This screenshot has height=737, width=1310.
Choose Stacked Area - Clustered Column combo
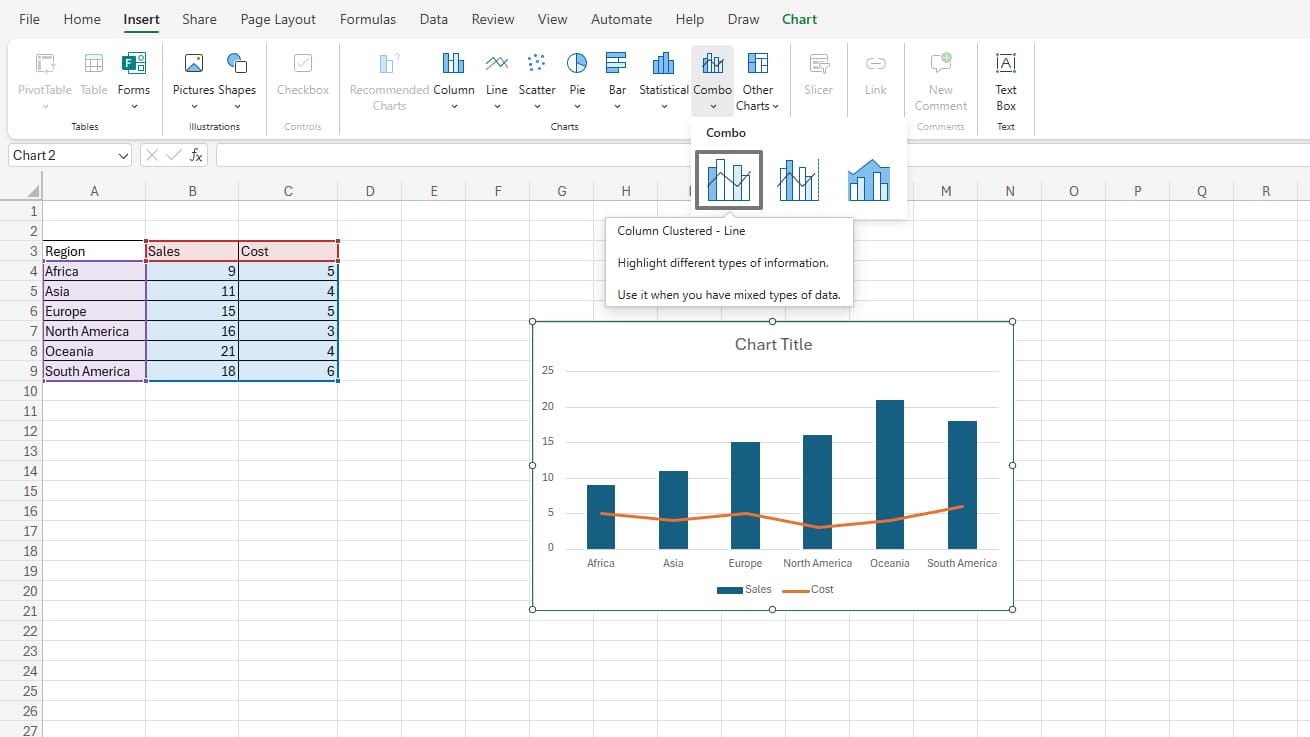point(868,180)
